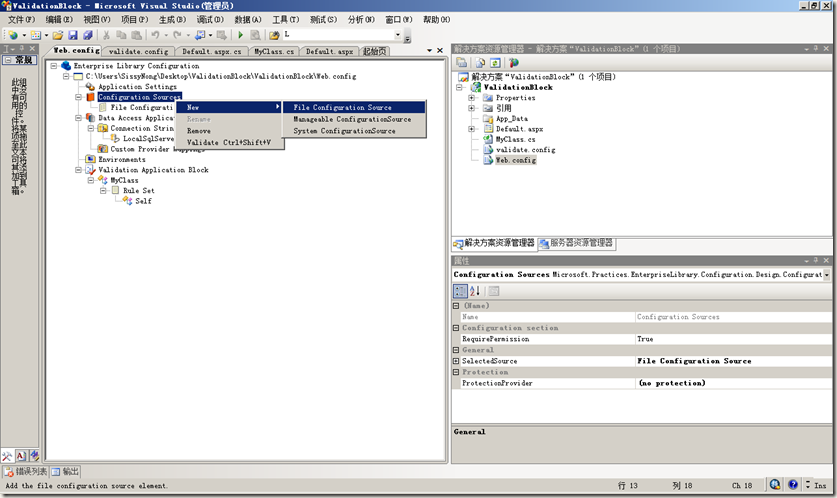Switch to the 起始页 start page tab
The height and width of the screenshot is (498, 837).
pos(374,51)
